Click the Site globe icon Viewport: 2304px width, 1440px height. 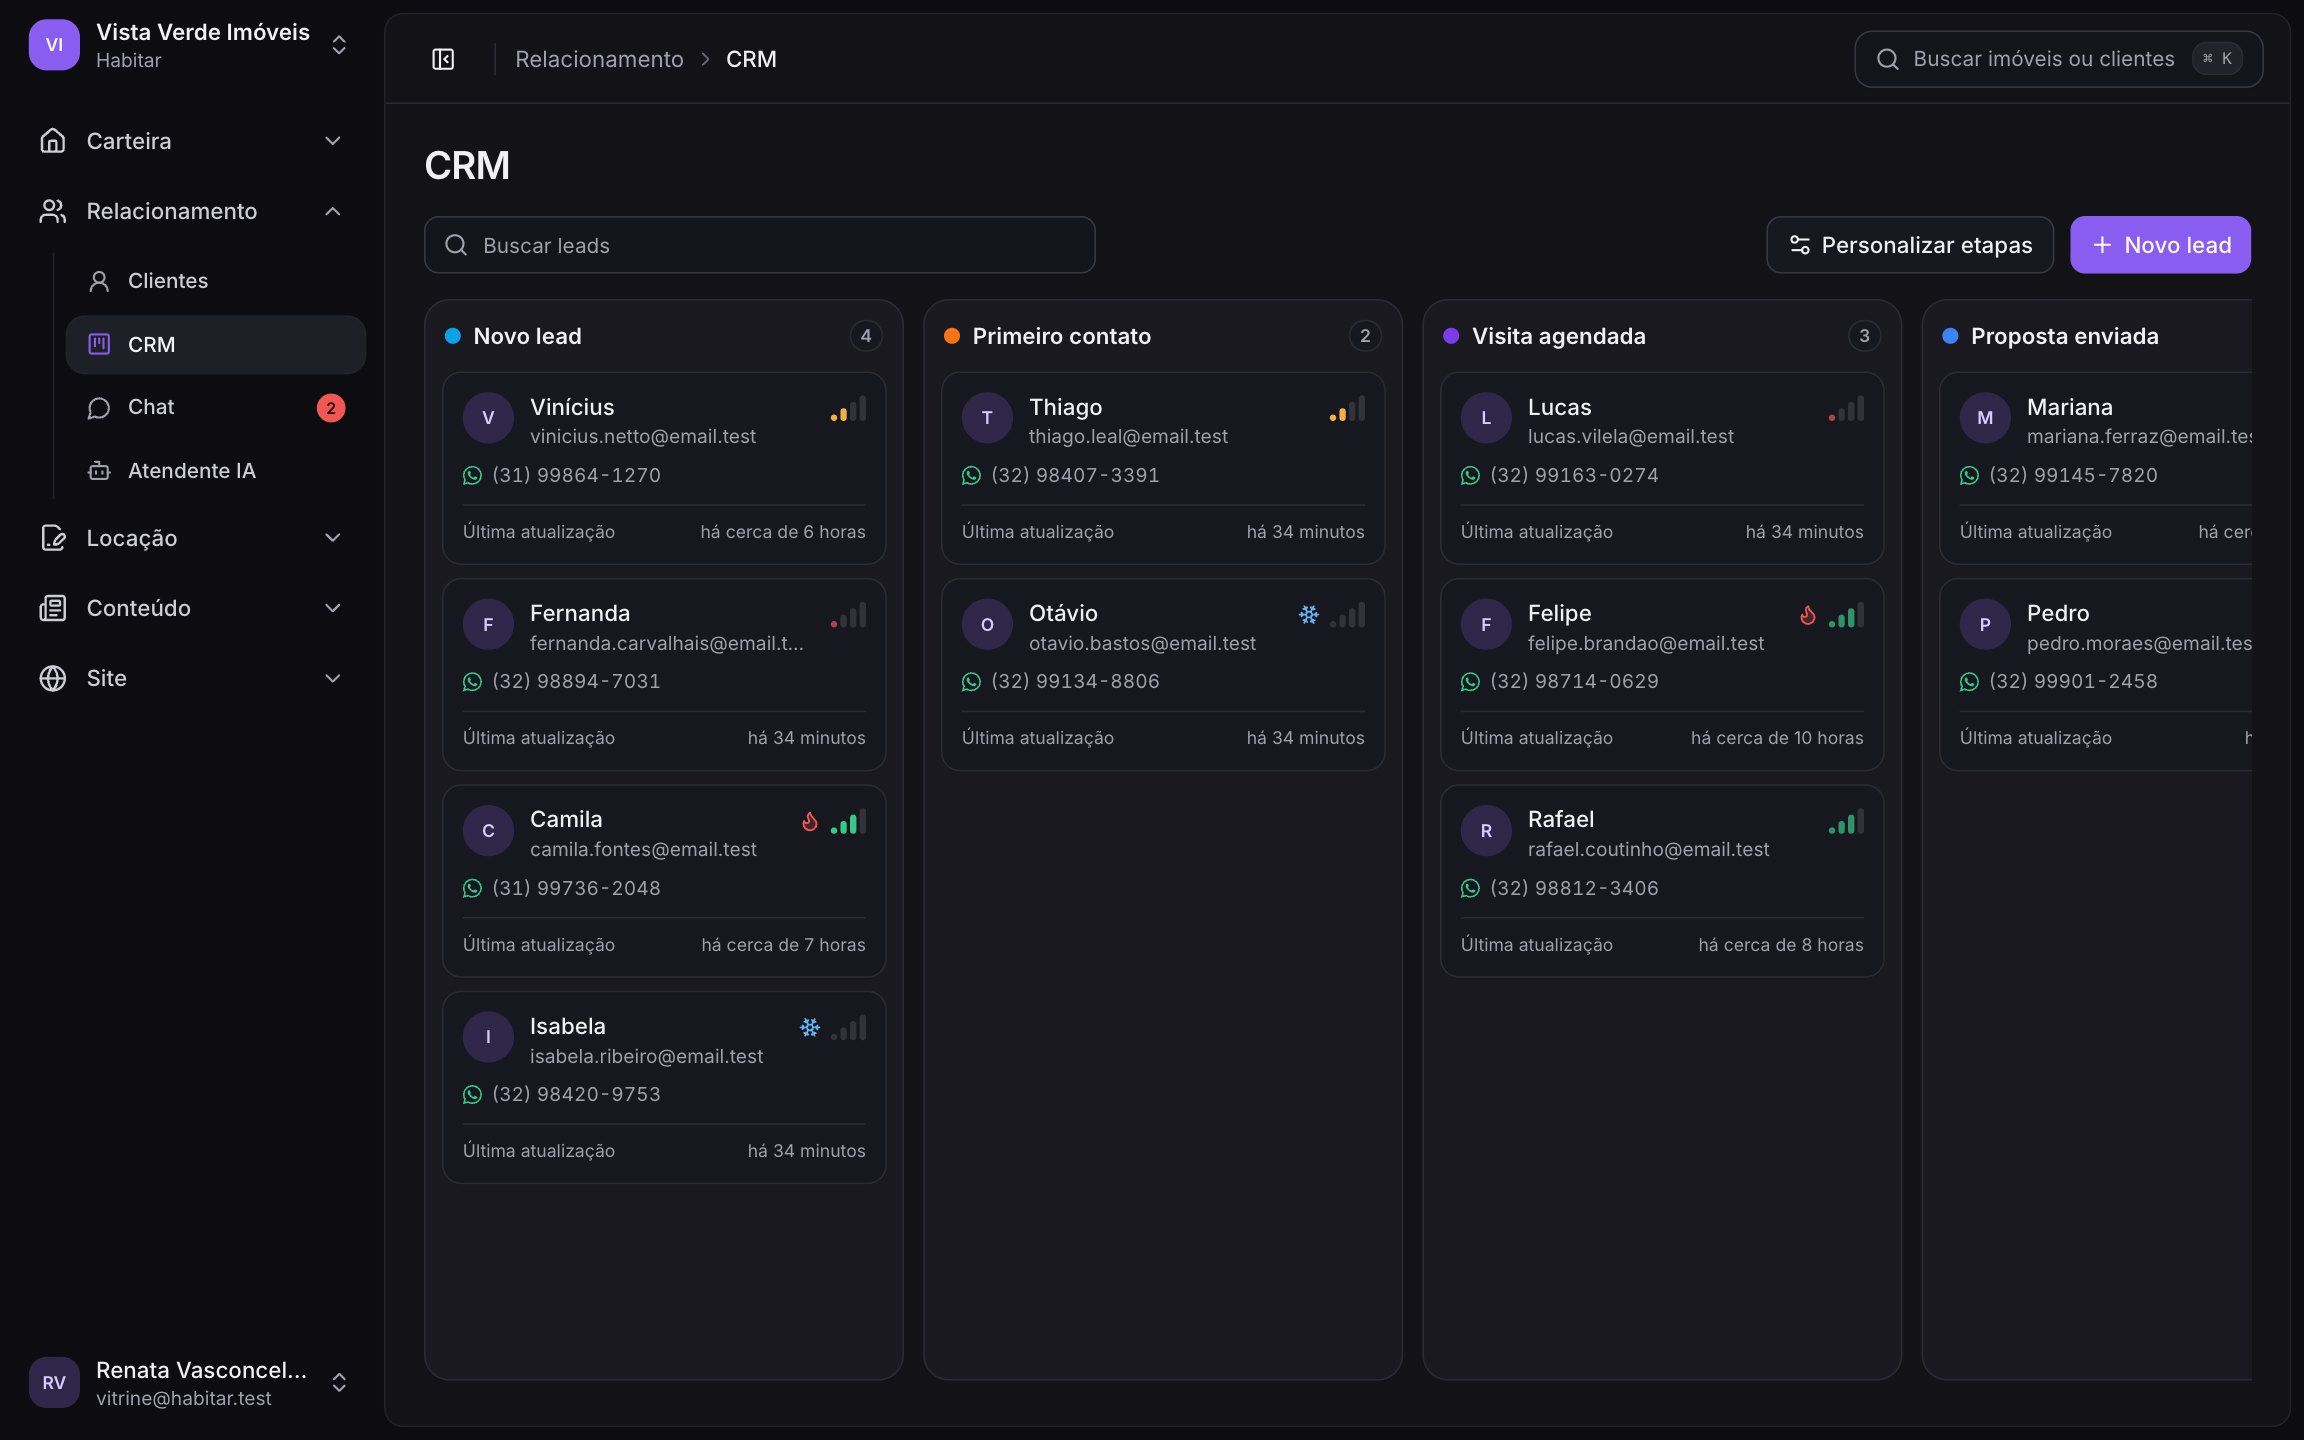[x=53, y=679]
